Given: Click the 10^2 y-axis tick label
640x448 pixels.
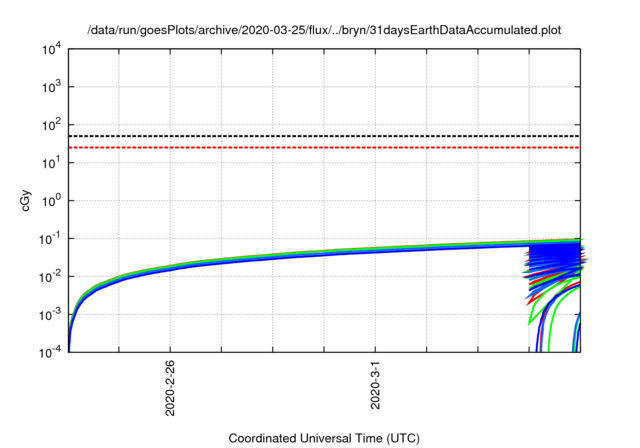Looking at the screenshot, I should pos(49,125).
